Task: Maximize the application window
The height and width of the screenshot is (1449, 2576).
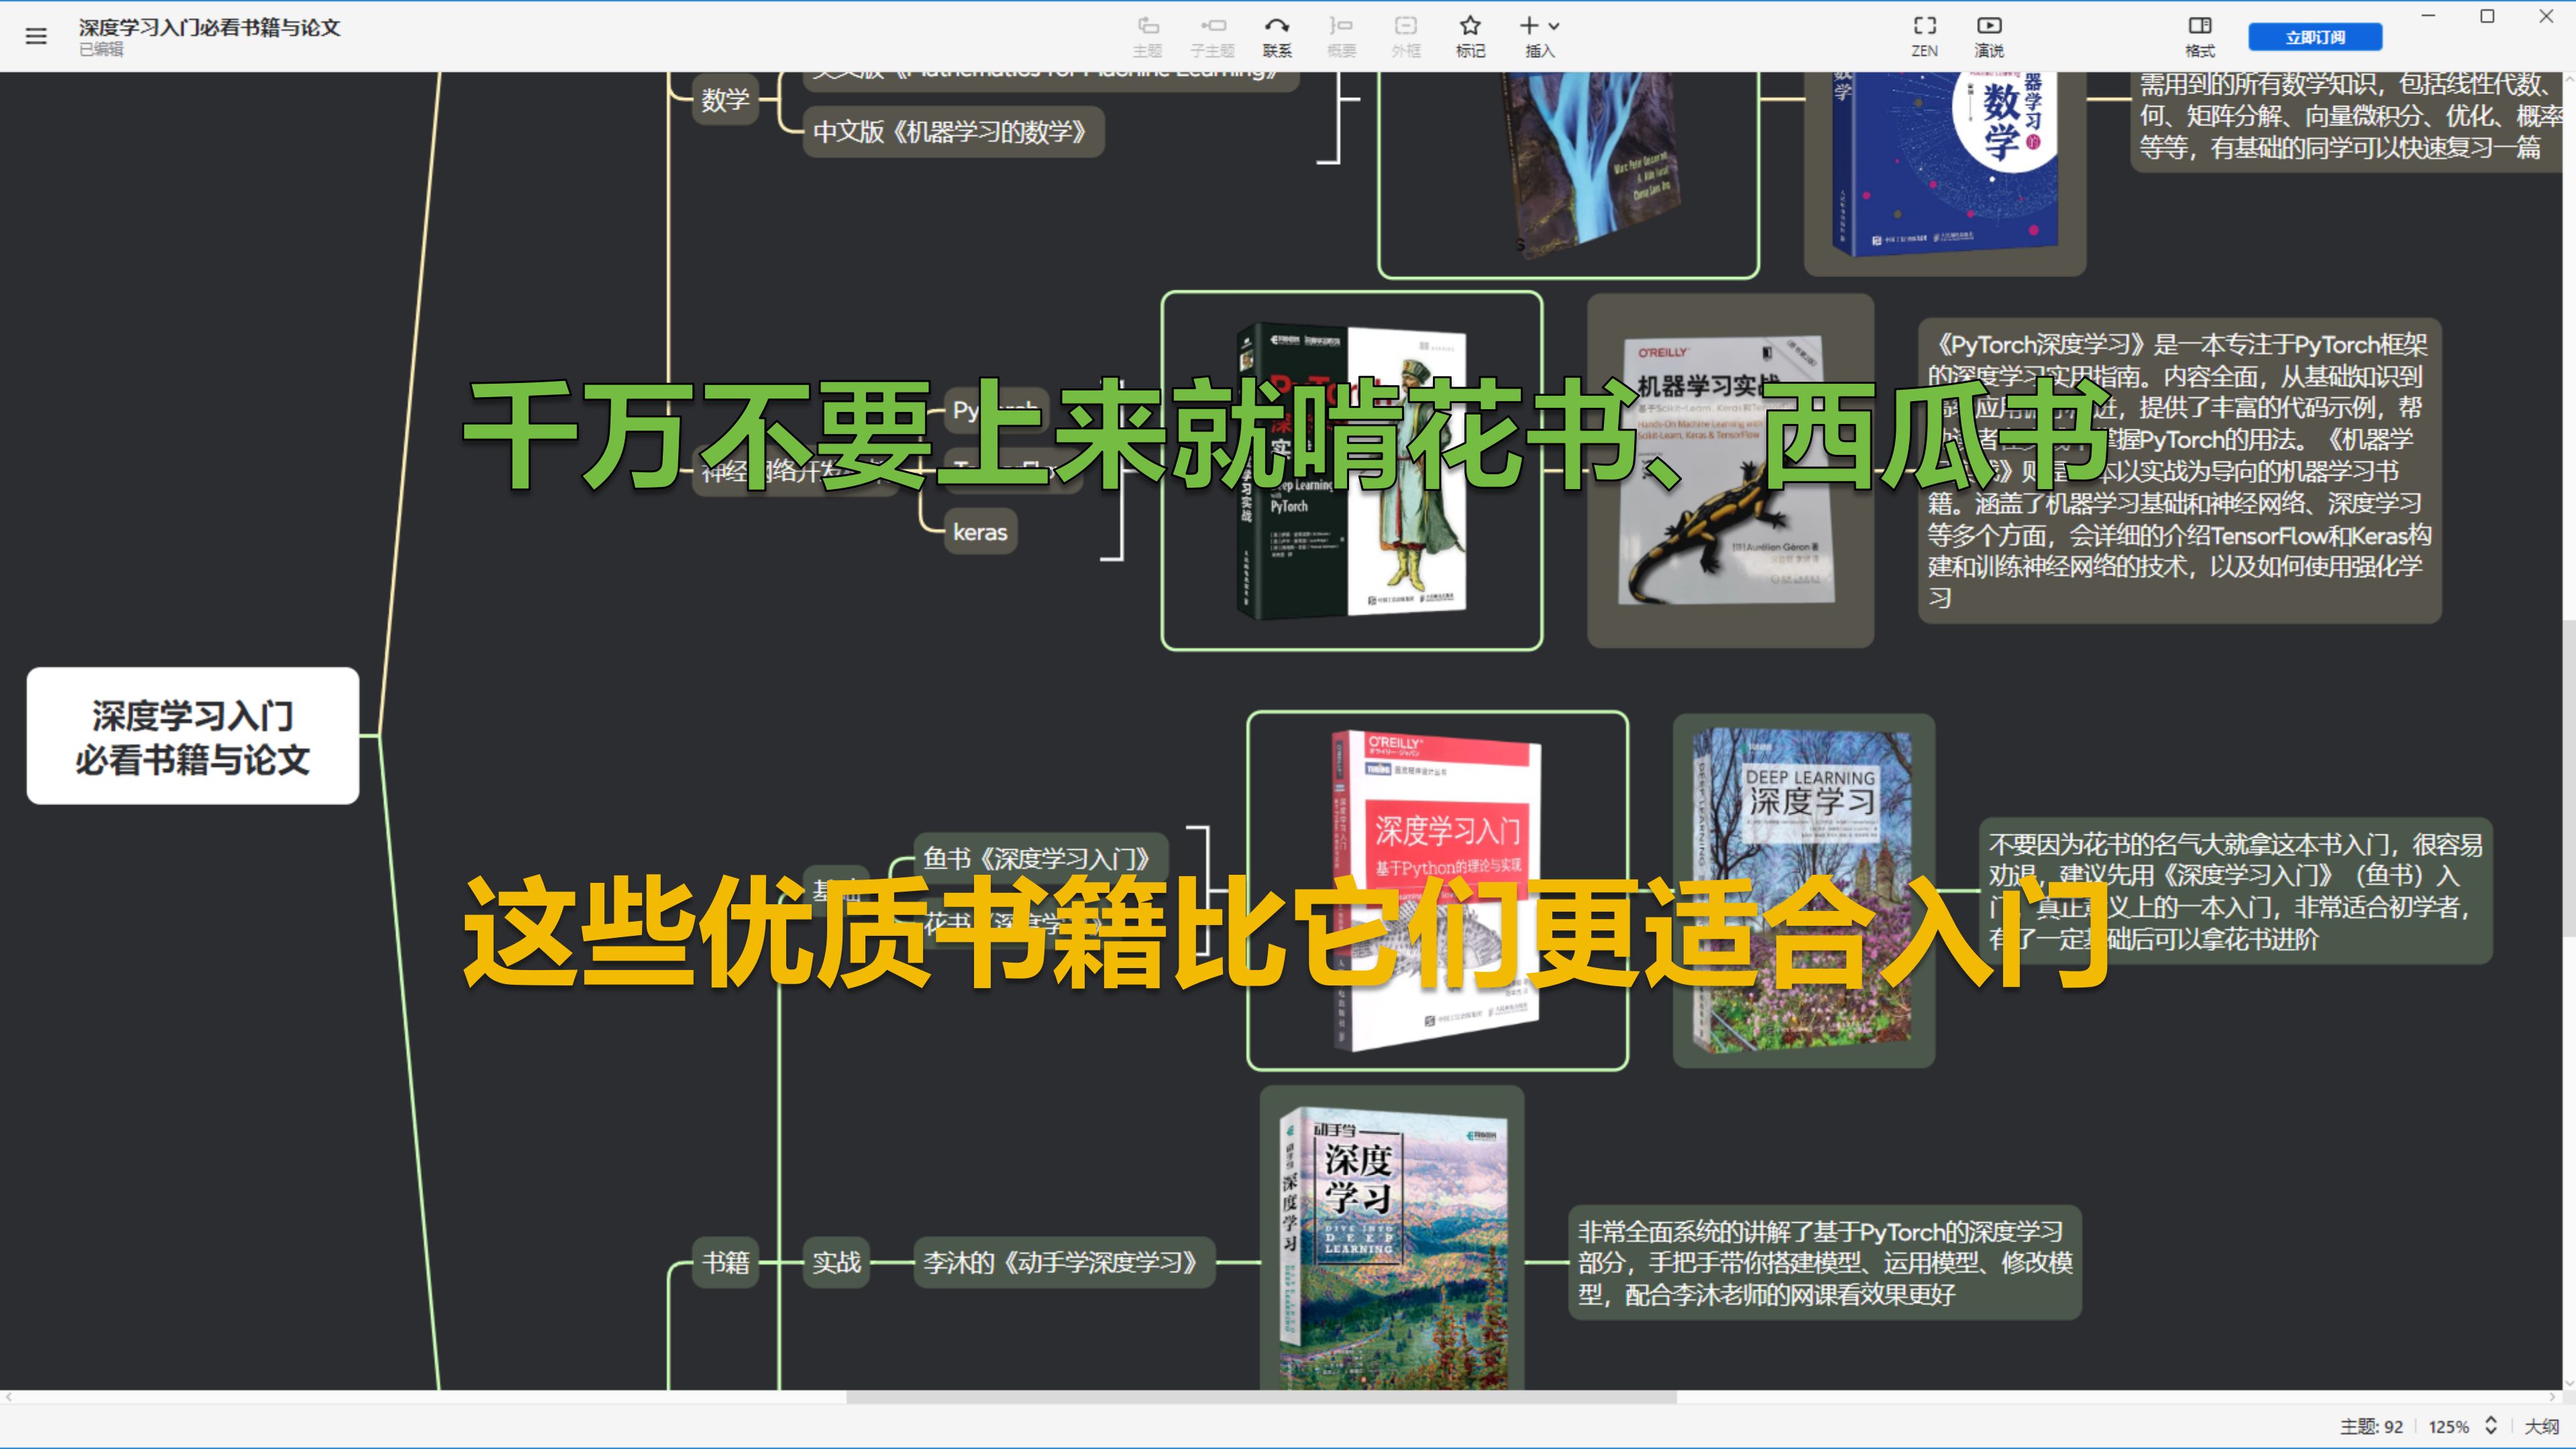Action: [2487, 16]
